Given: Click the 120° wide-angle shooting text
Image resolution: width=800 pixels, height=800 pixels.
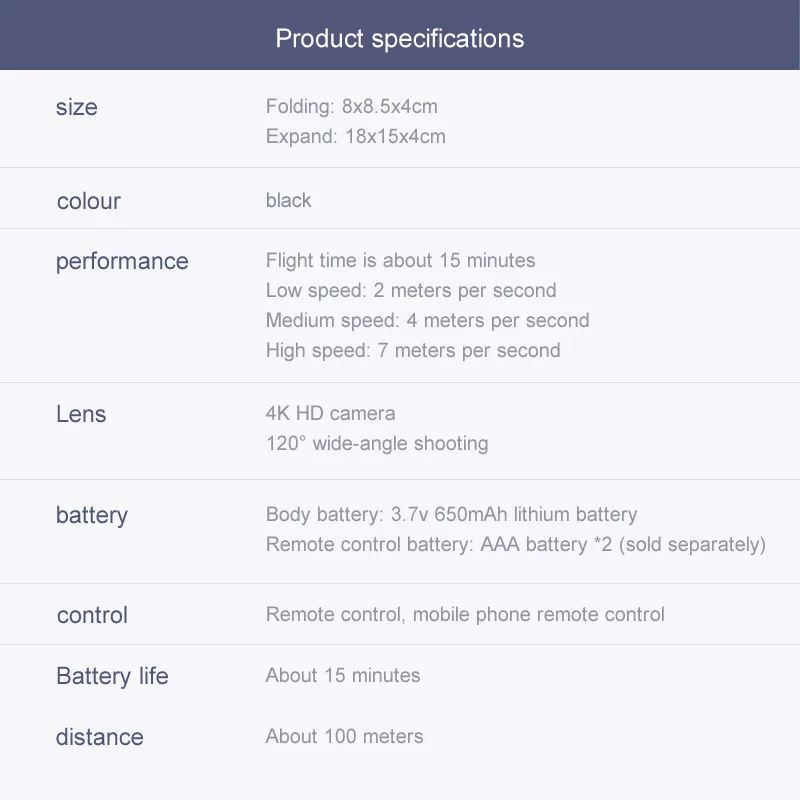Looking at the screenshot, I should 377,443.
